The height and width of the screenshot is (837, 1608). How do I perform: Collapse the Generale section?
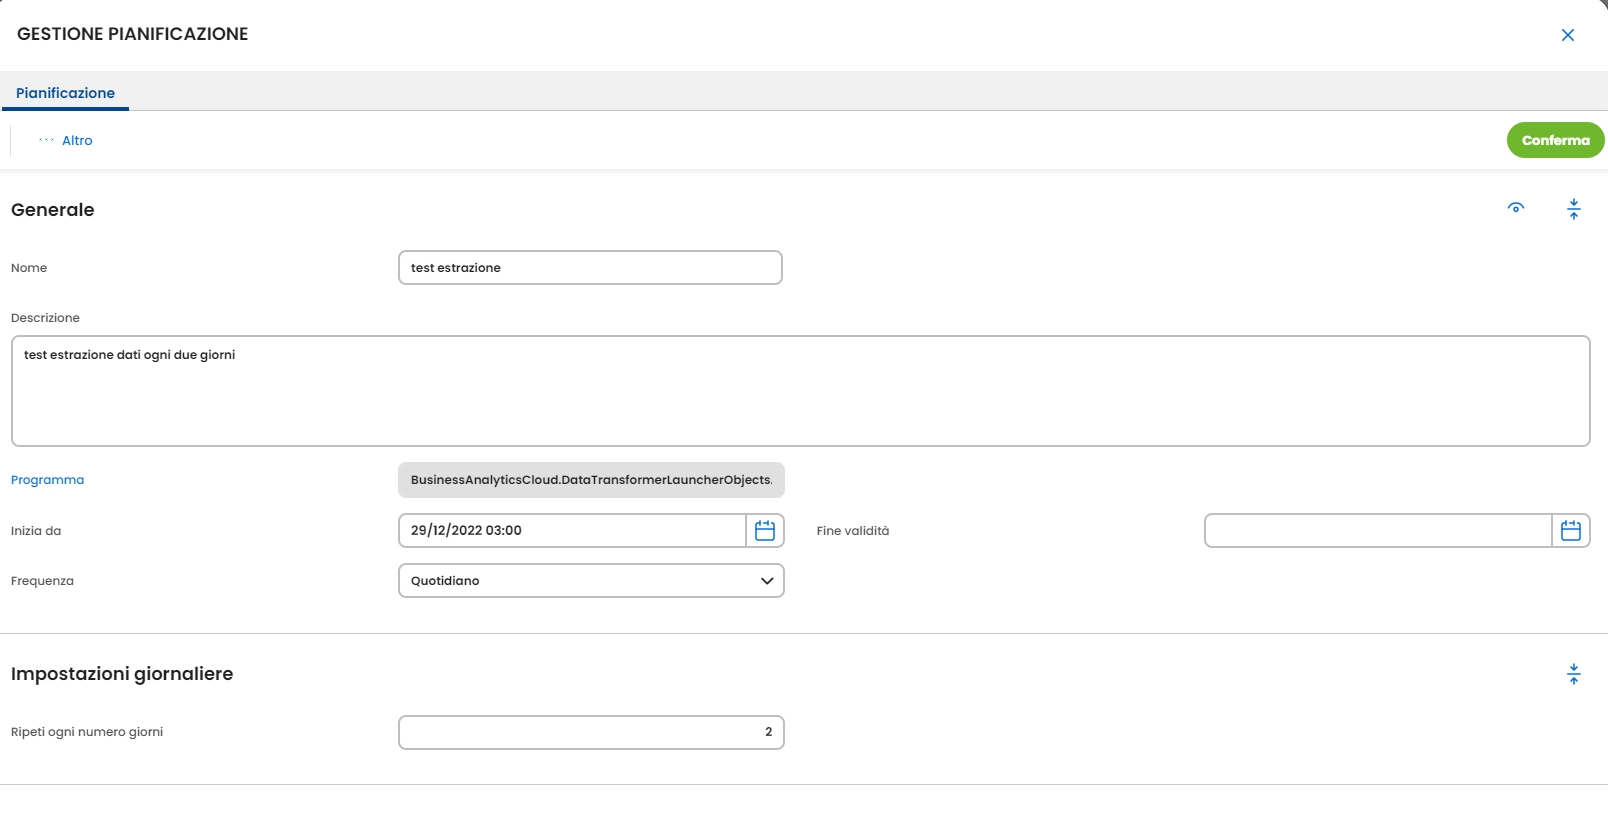(x=1574, y=209)
